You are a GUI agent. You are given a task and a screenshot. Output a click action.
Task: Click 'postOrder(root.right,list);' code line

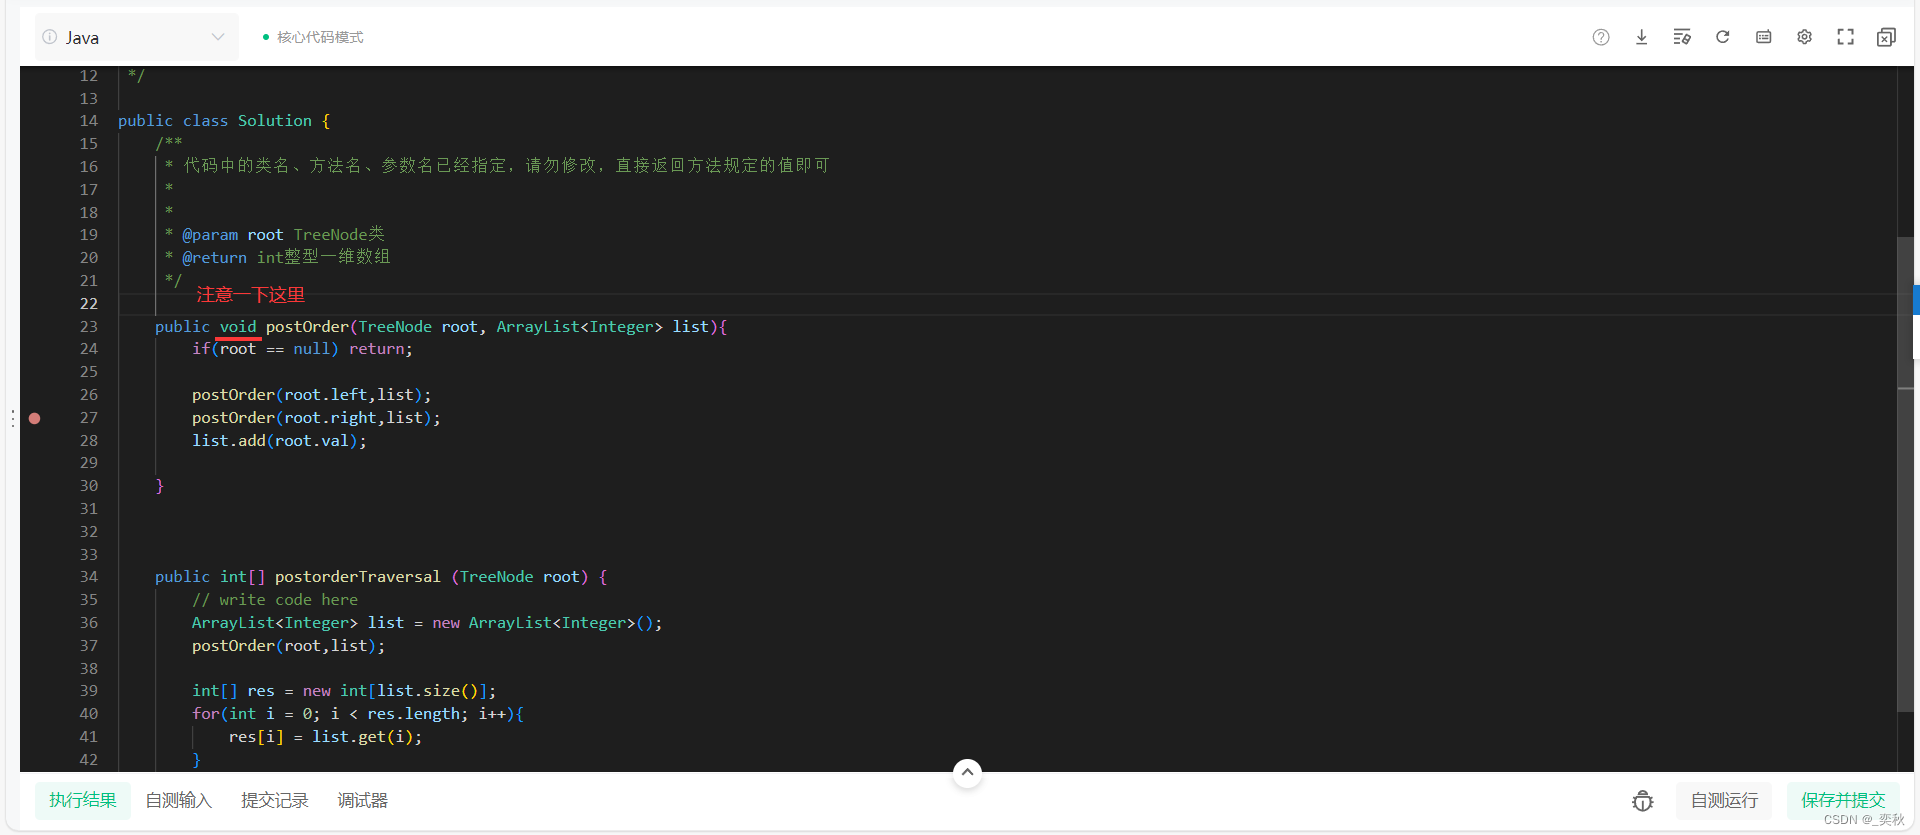(x=316, y=418)
